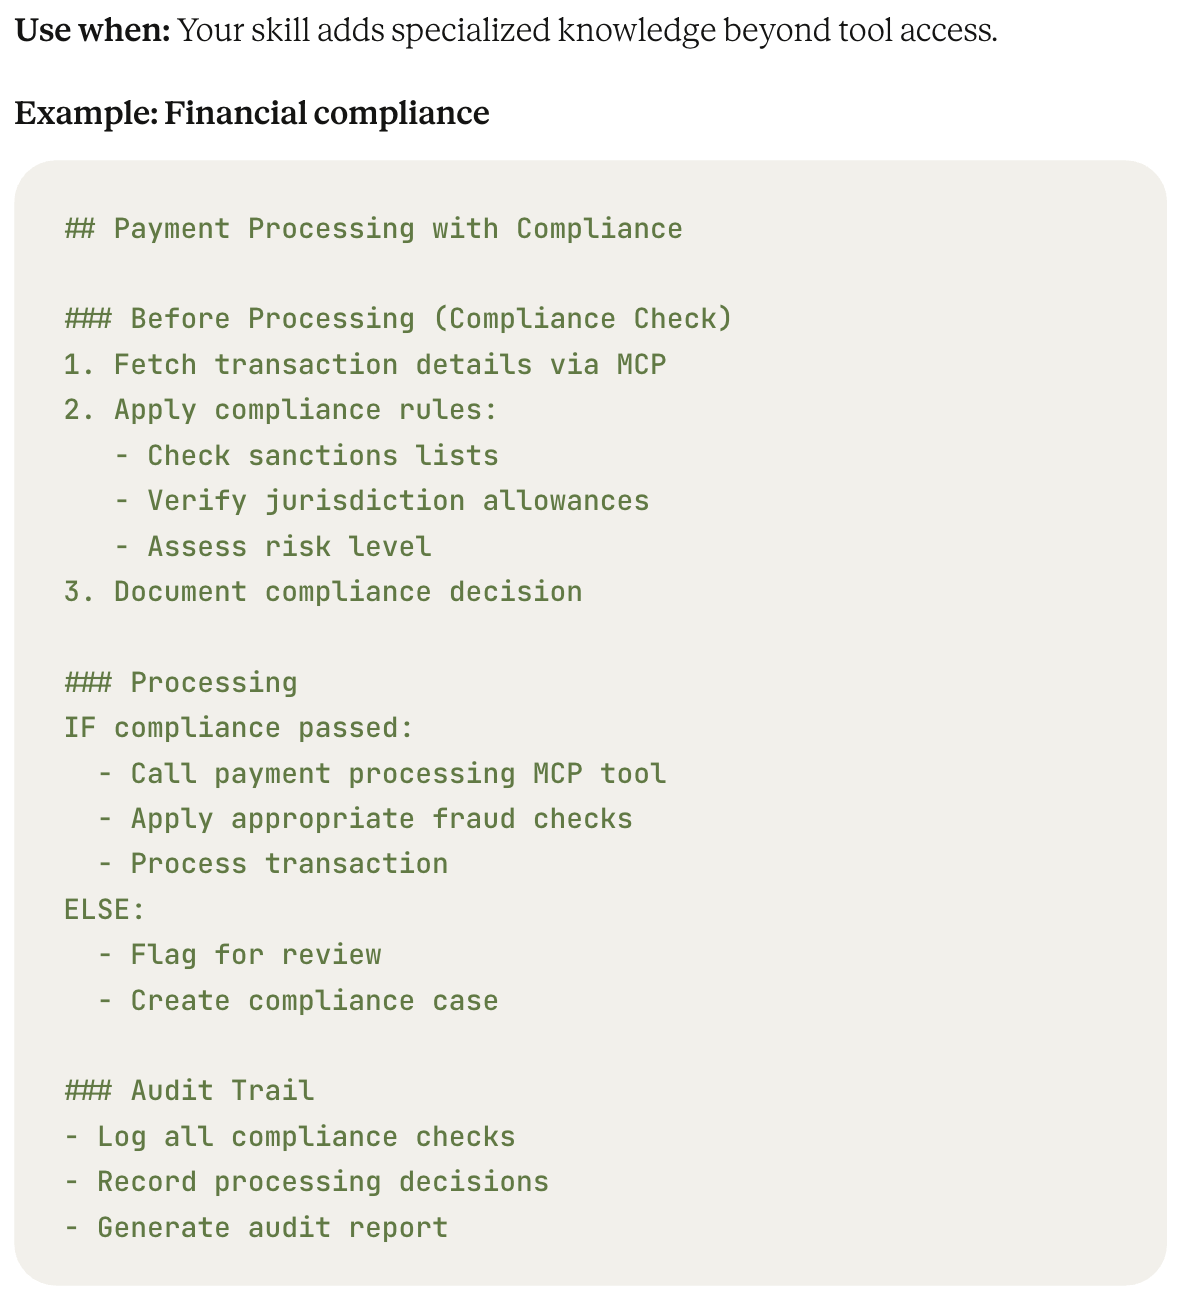Click 'Call payment processing MCP tool' line
The height and width of the screenshot is (1302, 1180).
pyautogui.click(x=382, y=774)
